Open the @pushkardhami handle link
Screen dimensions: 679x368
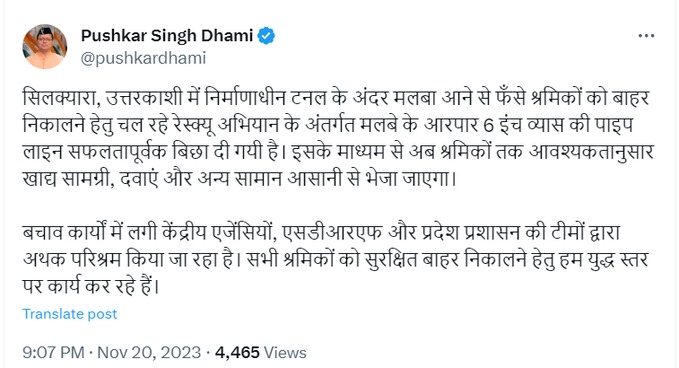tap(143, 58)
